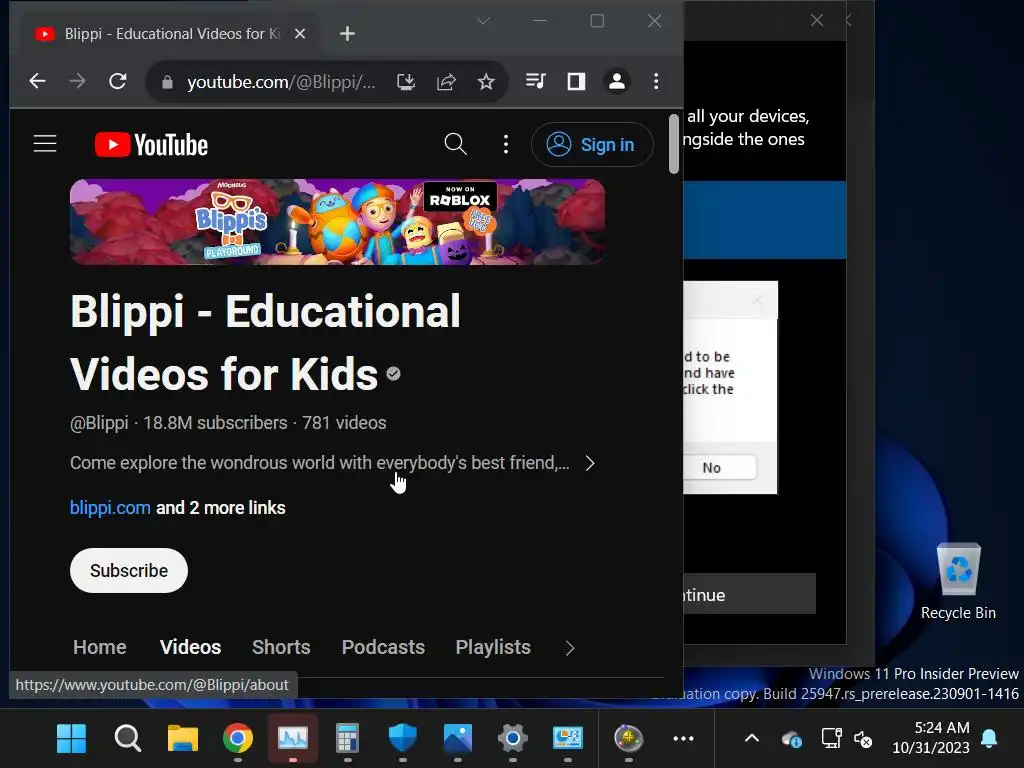Screen dimensions: 1024x768
Task: Open Chrome three-dot customize menu
Action: coord(656,82)
